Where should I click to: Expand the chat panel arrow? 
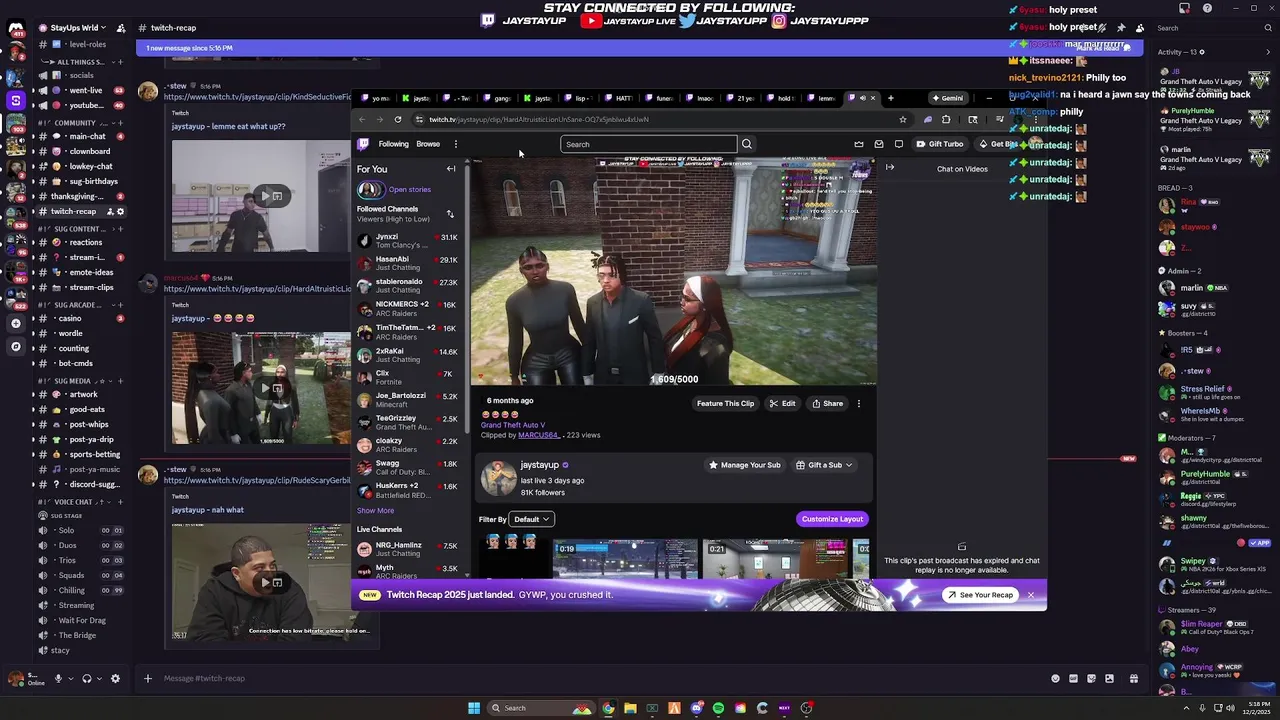890,168
